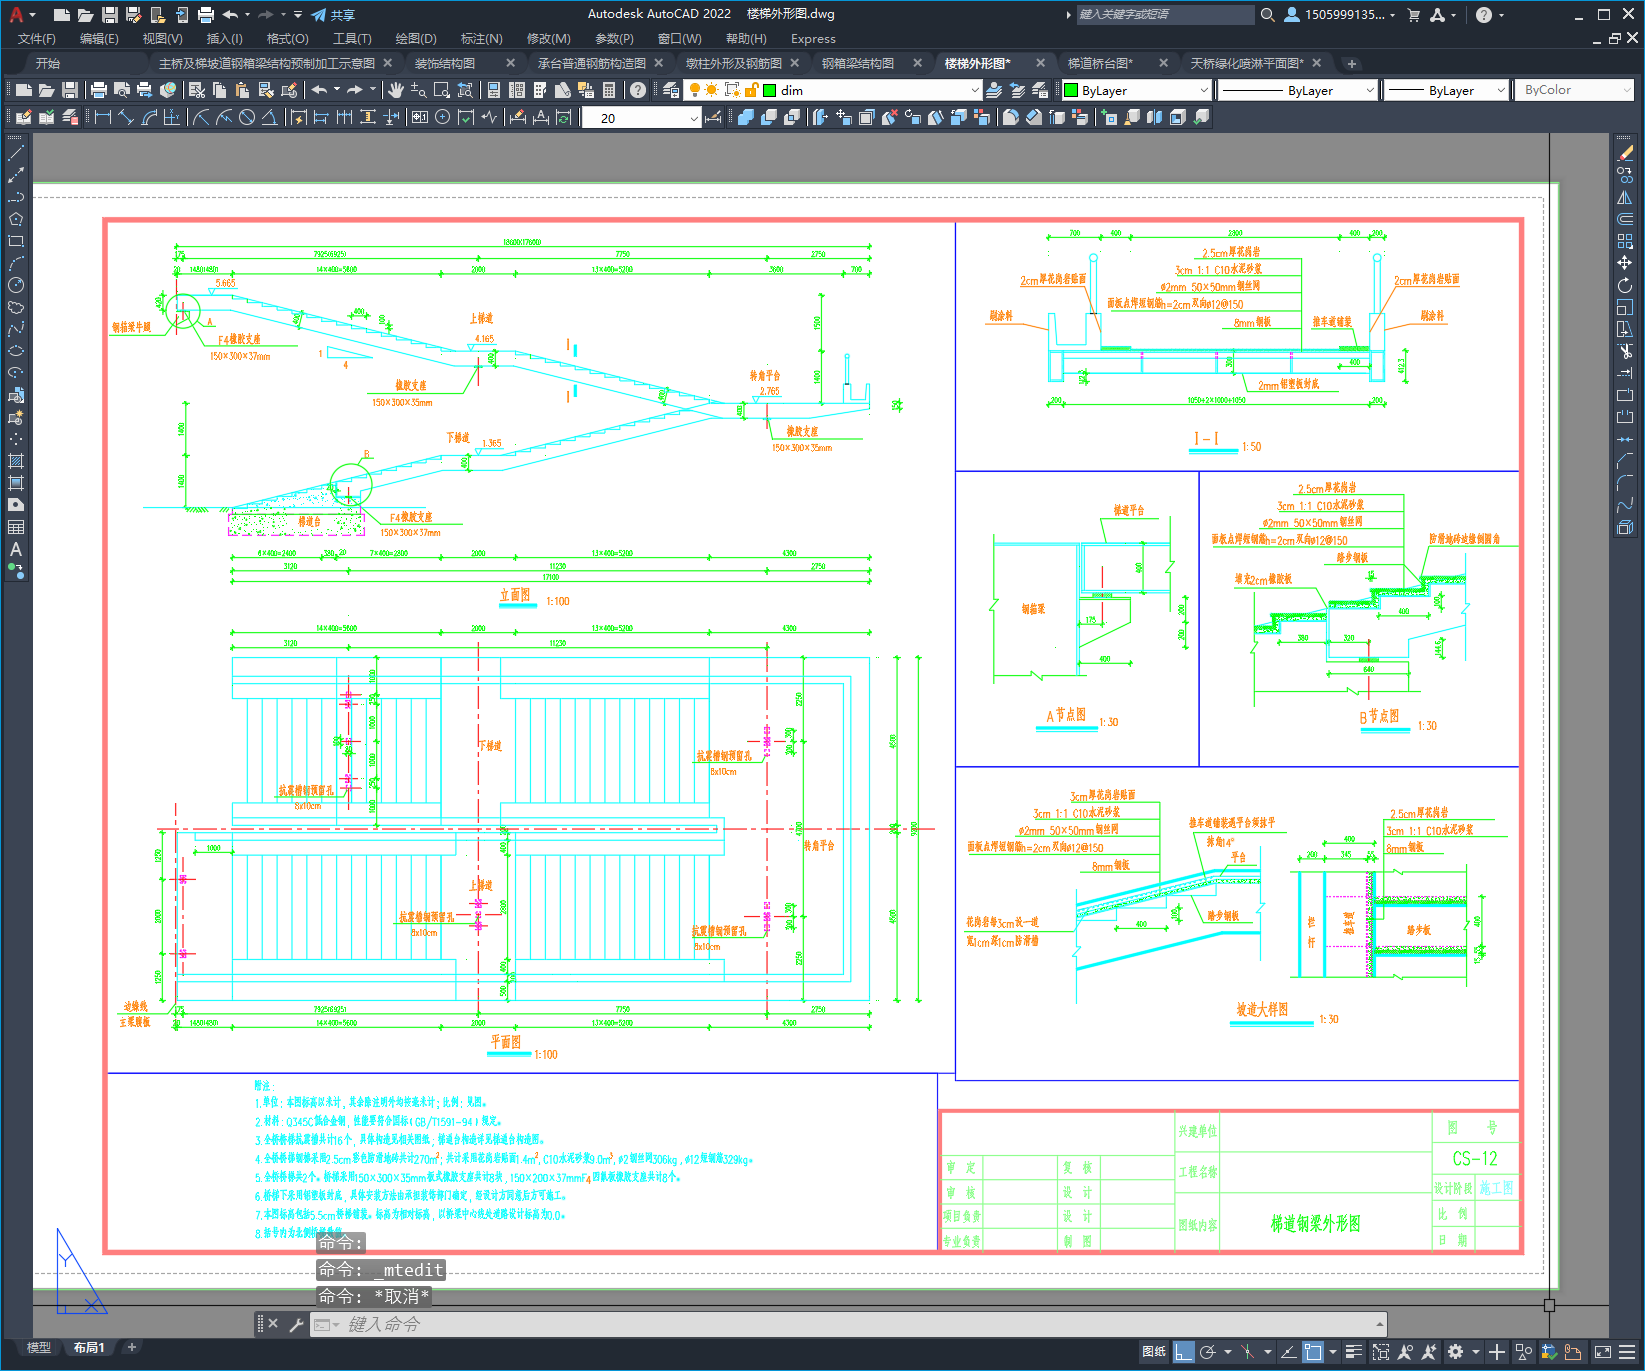Open the 开始 start tab

coord(48,63)
